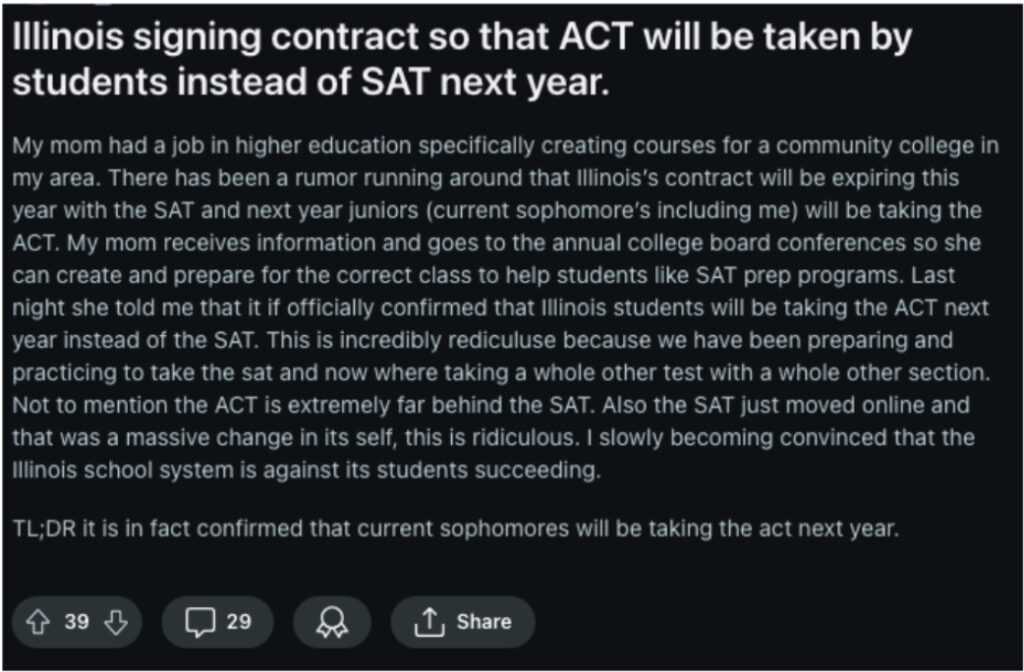Click the vote score of 39
The image size is (1024, 672).
coord(77,621)
